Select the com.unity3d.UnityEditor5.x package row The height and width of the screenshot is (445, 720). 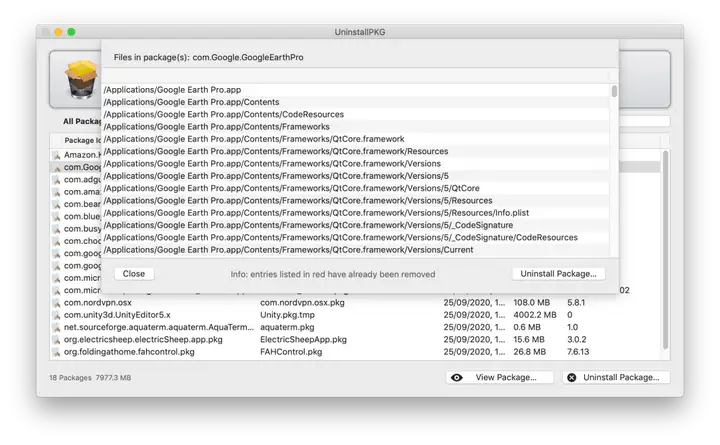355,315
